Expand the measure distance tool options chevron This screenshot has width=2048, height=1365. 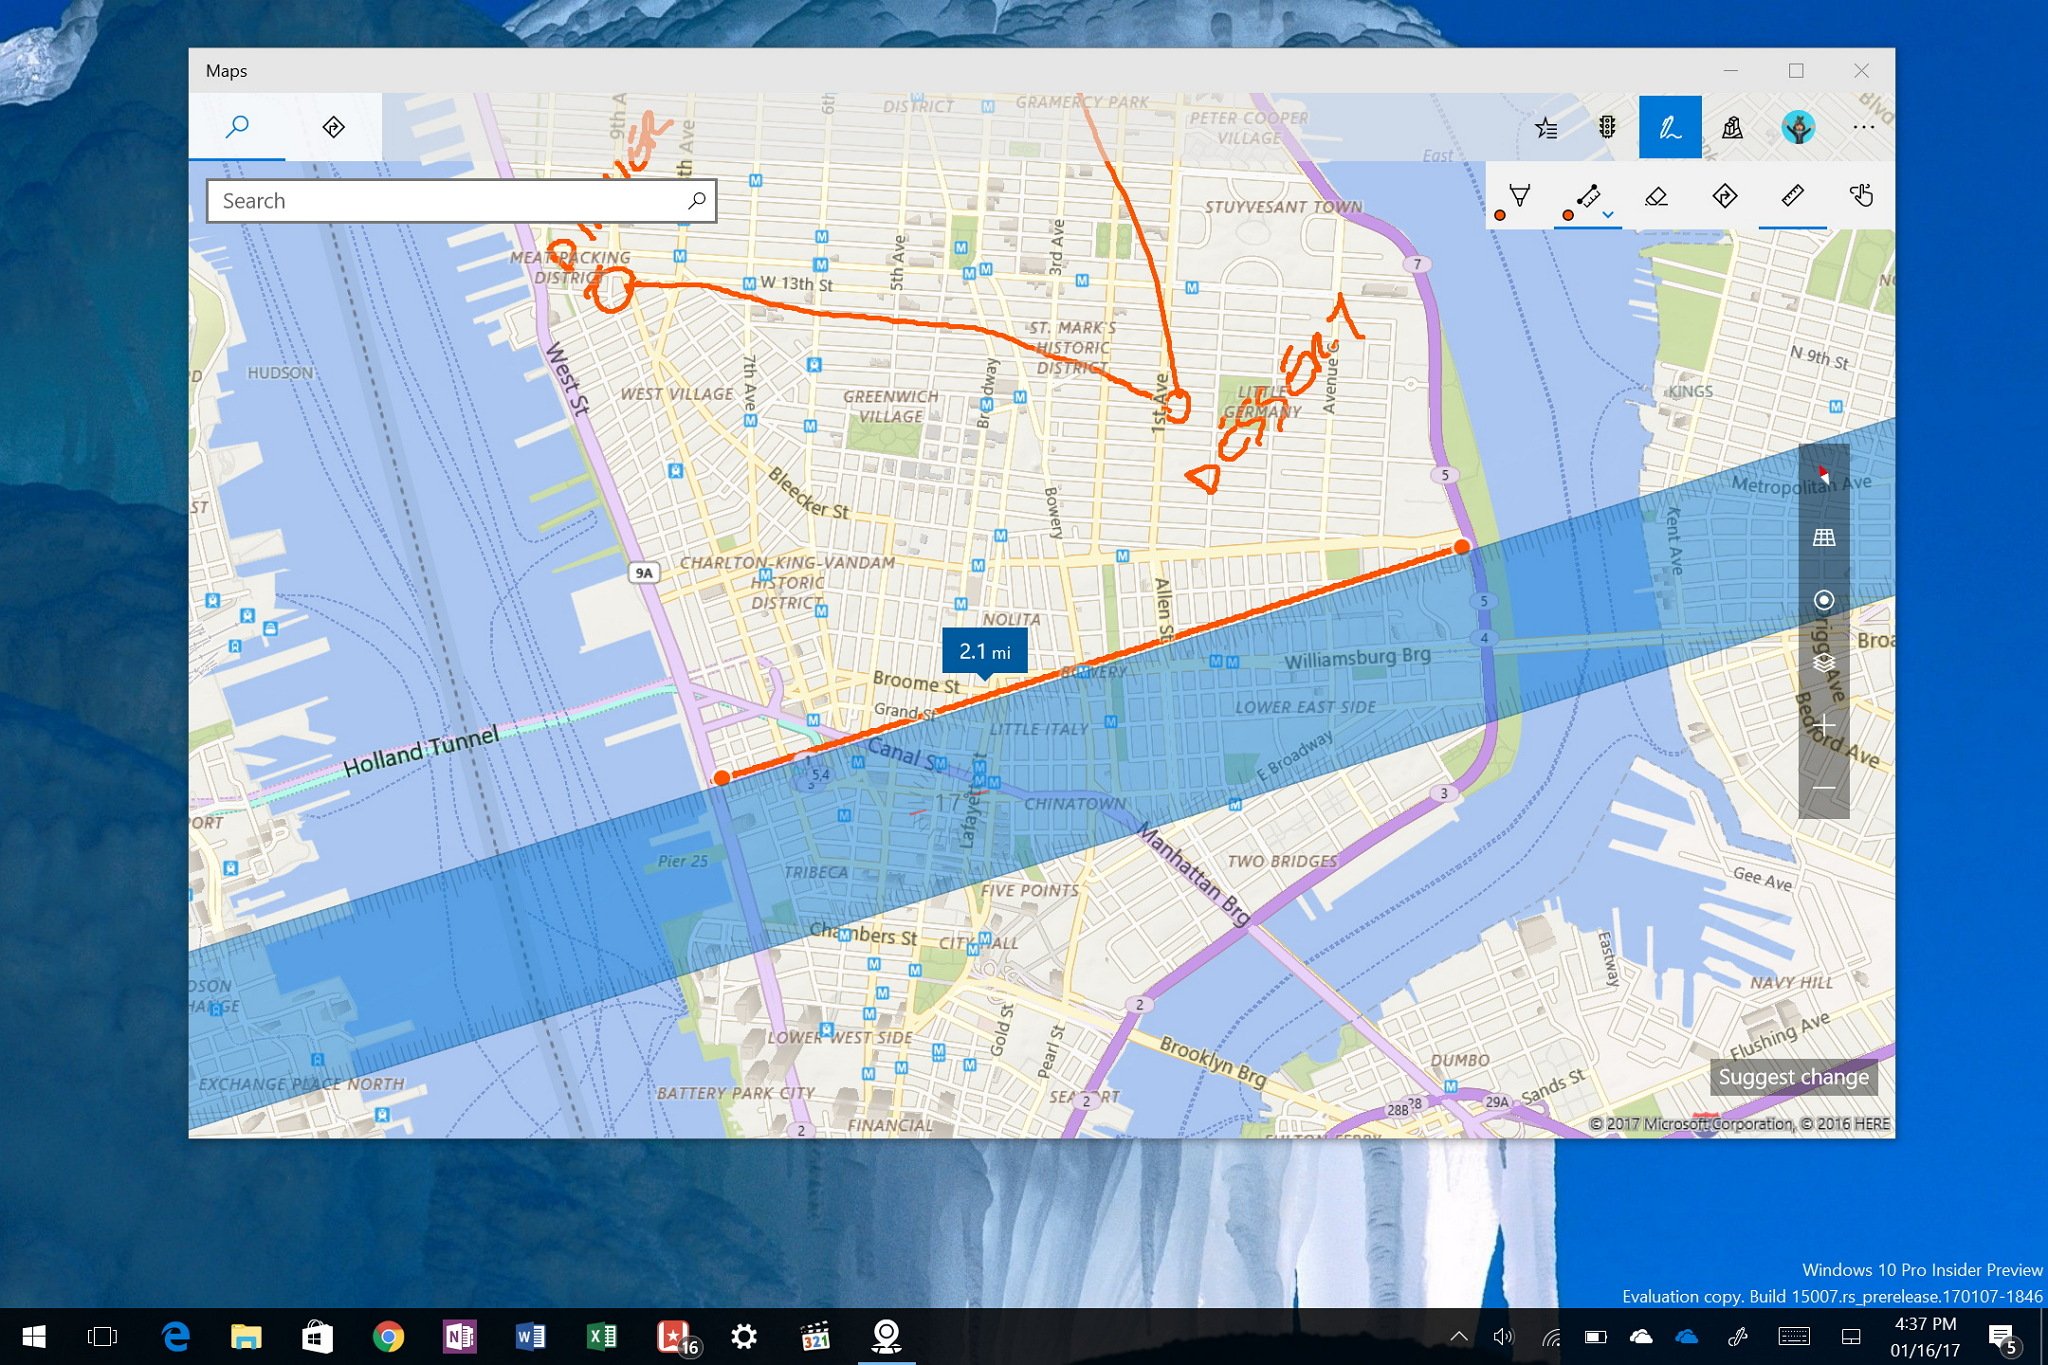pyautogui.click(x=1608, y=215)
